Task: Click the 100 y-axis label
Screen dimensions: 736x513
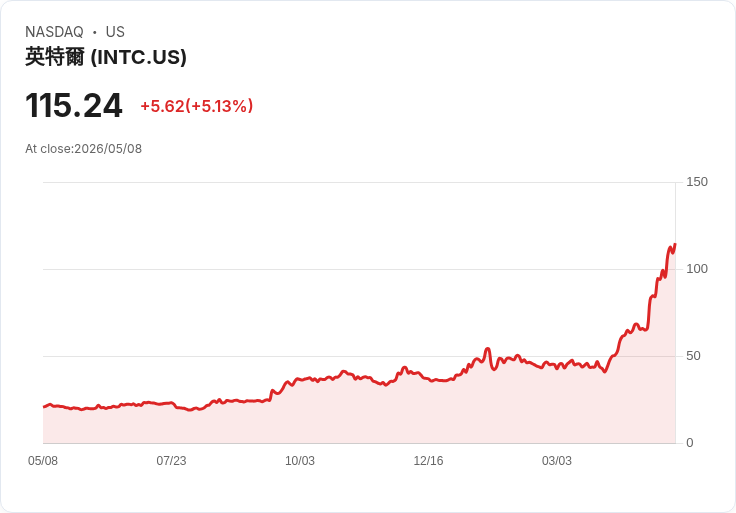Action: pos(697,269)
